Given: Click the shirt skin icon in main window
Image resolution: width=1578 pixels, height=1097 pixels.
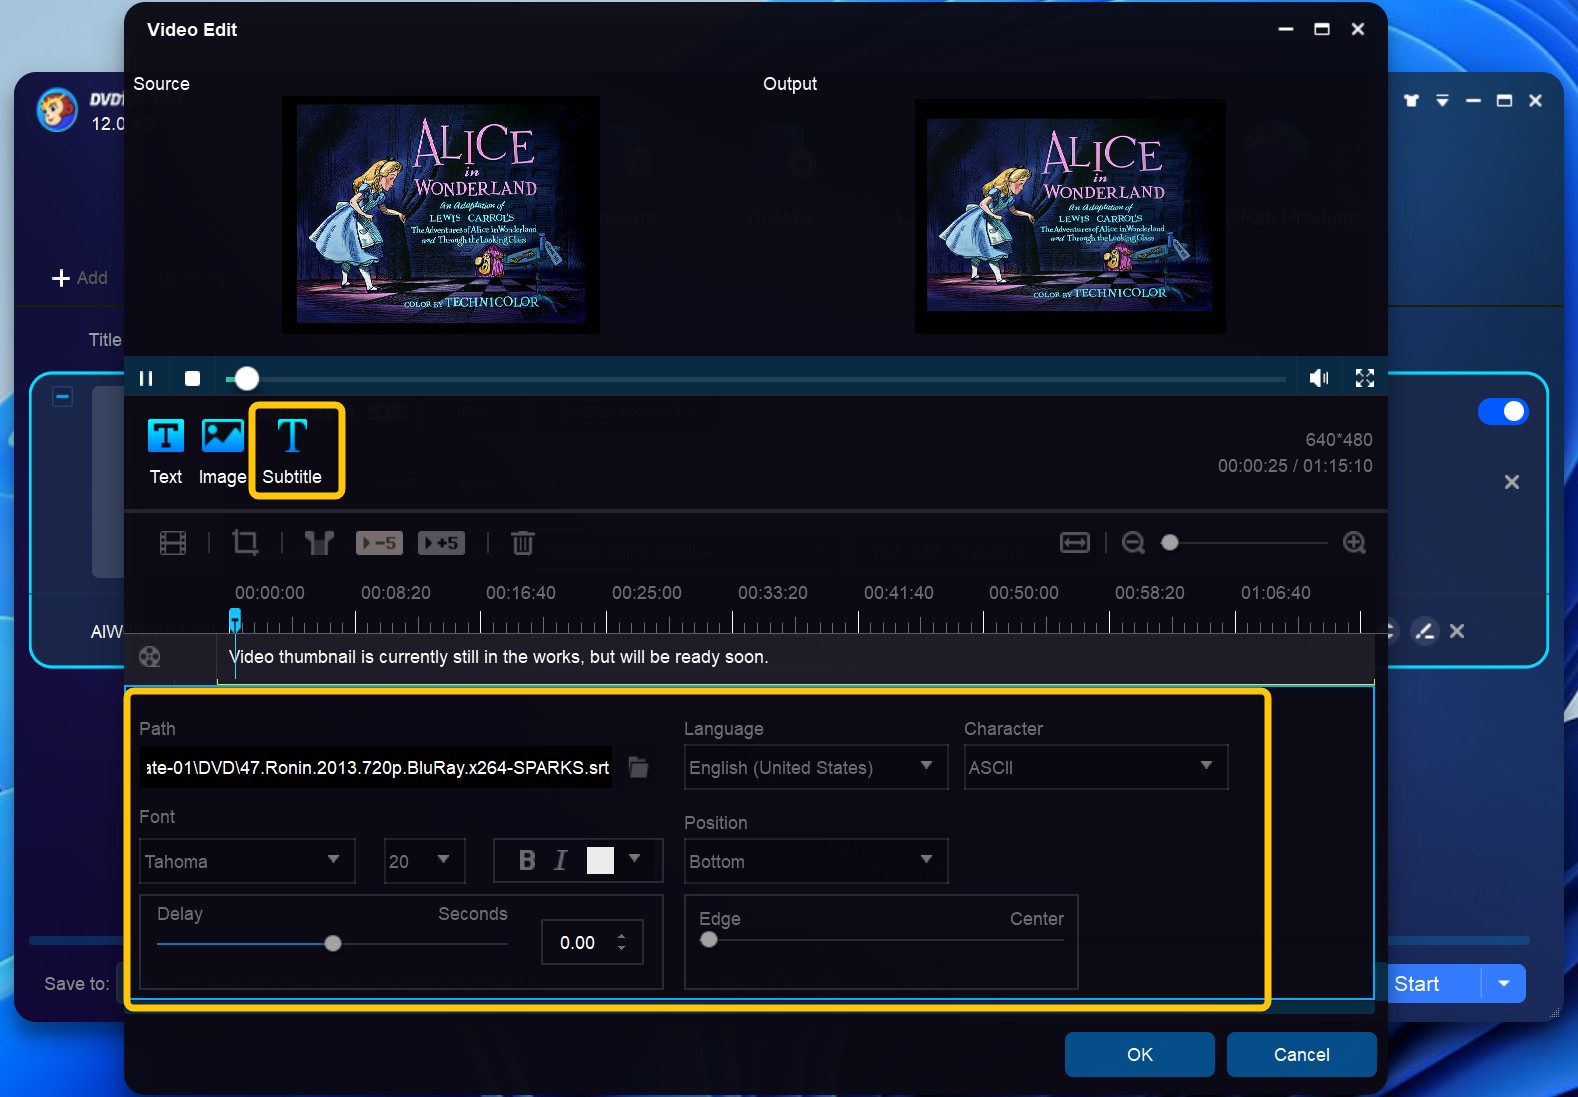Looking at the screenshot, I should 1412,100.
